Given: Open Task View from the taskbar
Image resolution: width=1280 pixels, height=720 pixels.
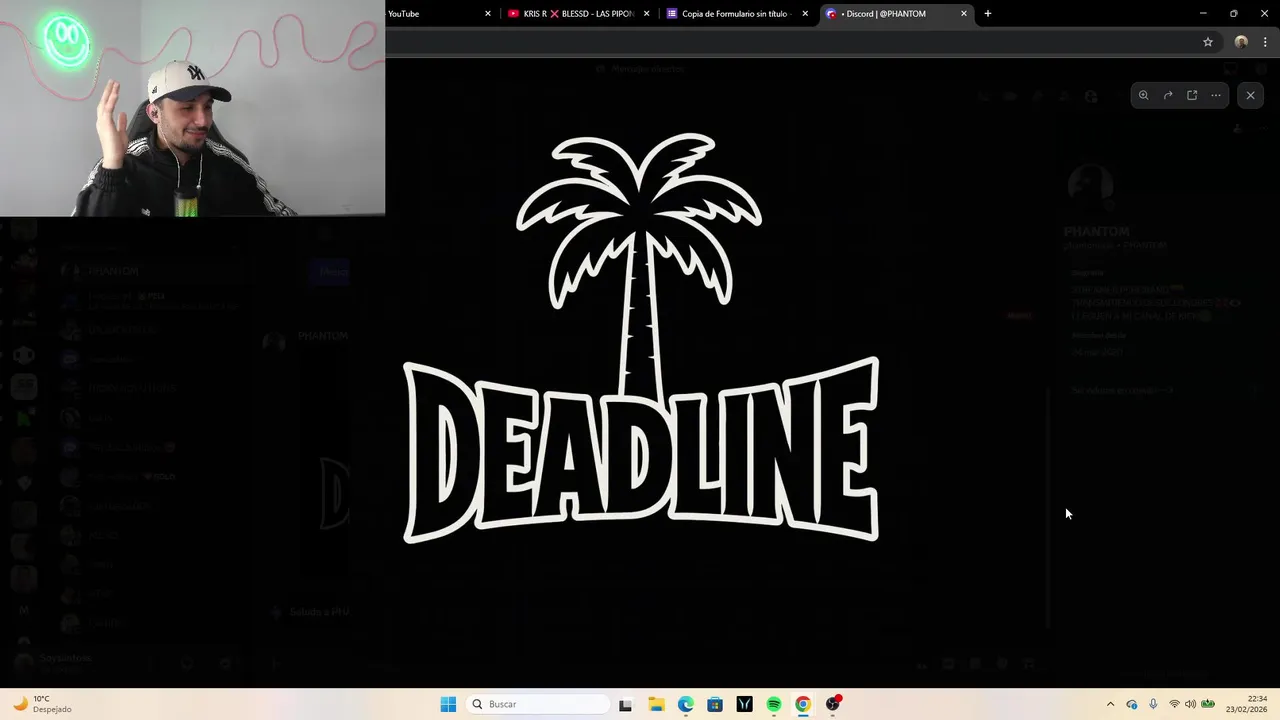Looking at the screenshot, I should 626,704.
